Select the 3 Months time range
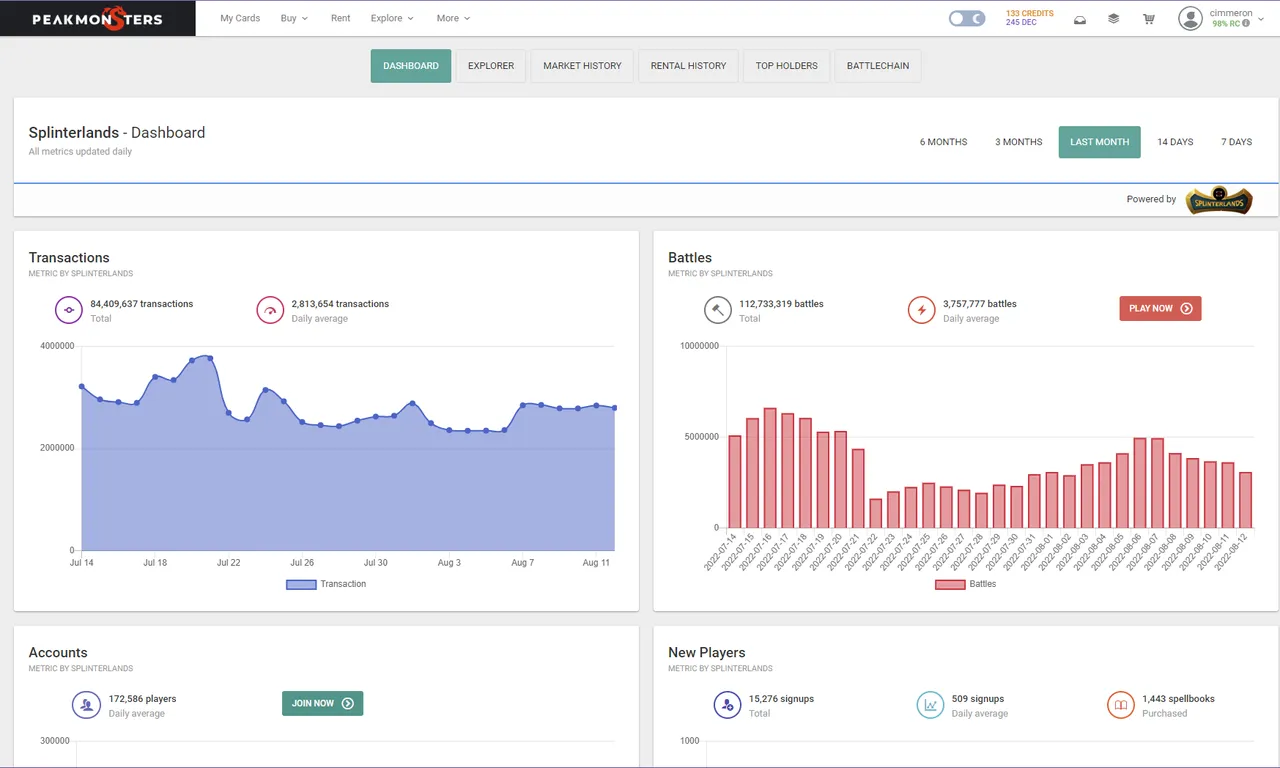1280x768 pixels. pos(1018,142)
